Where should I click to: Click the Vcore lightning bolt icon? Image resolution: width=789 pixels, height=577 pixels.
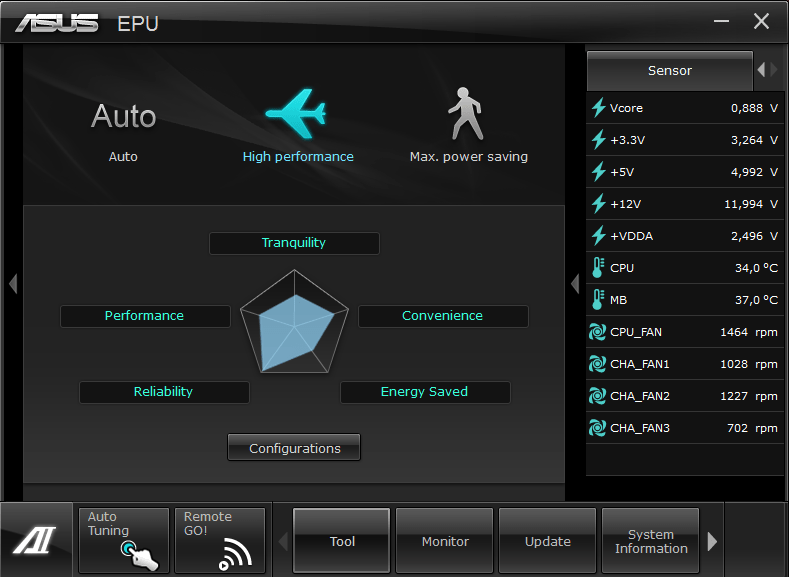point(598,108)
